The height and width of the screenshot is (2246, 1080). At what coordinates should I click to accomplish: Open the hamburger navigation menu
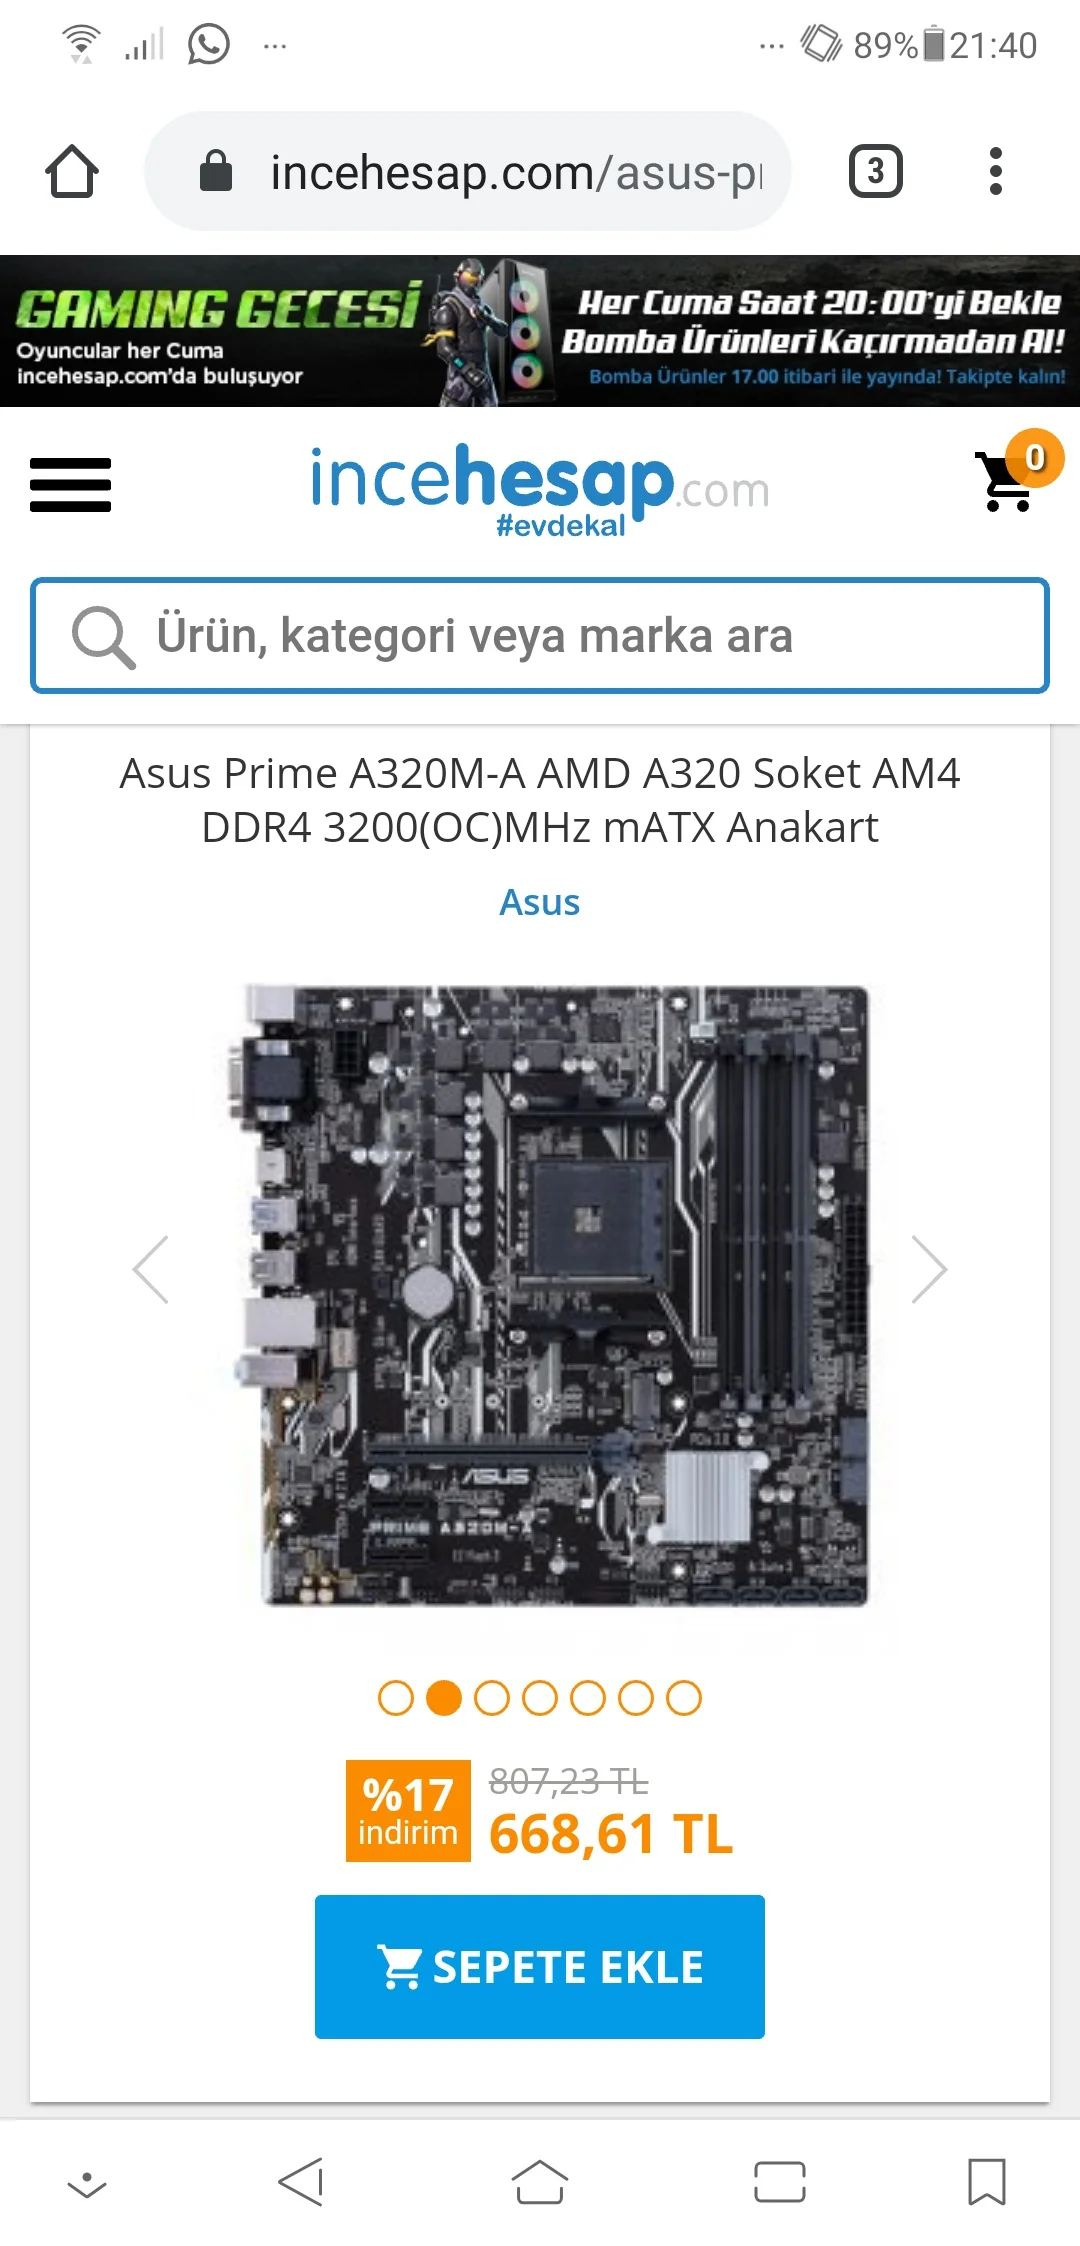coord(70,485)
